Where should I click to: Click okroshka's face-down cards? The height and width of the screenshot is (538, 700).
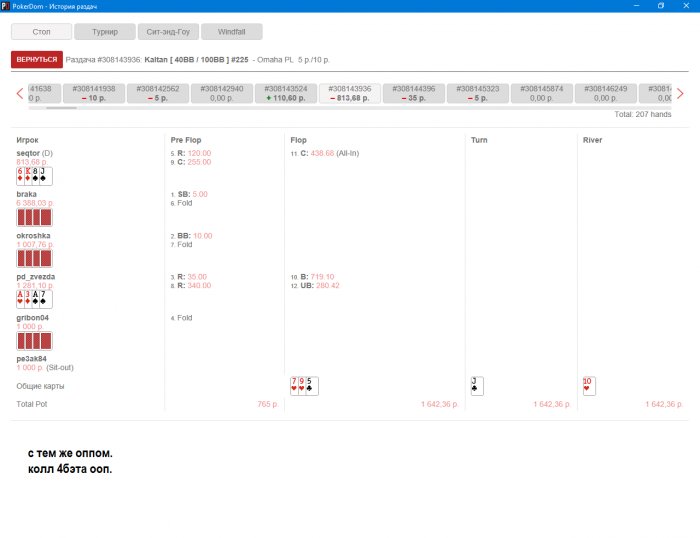click(34, 259)
